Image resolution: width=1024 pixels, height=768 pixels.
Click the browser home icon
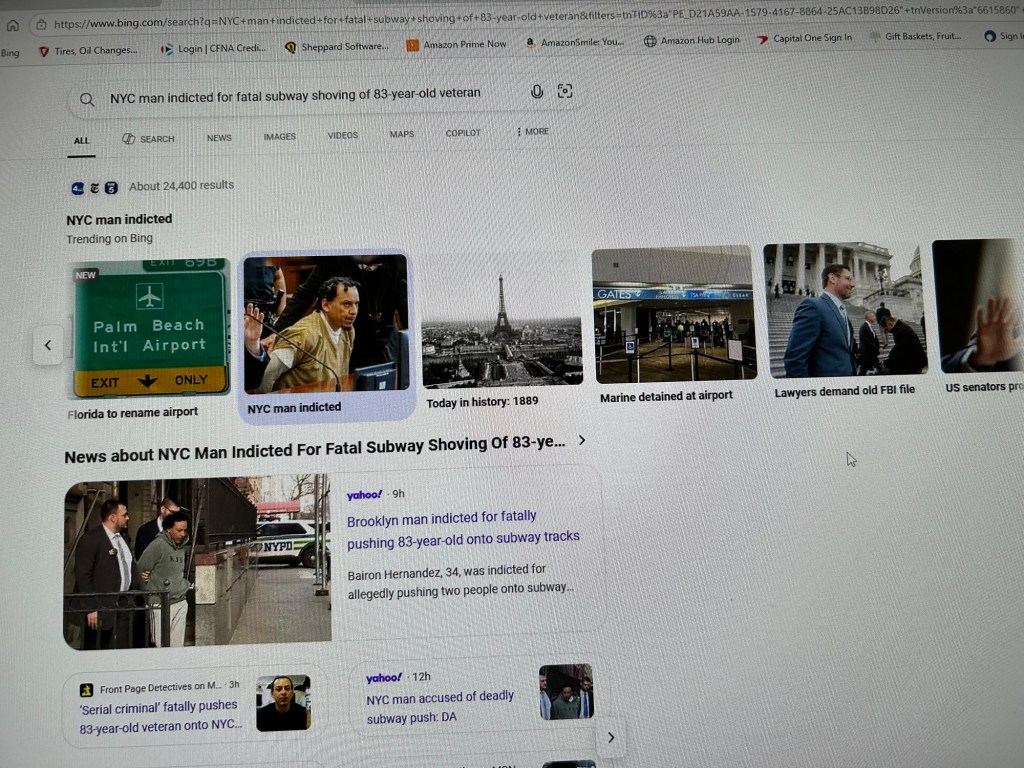click(x=12, y=25)
